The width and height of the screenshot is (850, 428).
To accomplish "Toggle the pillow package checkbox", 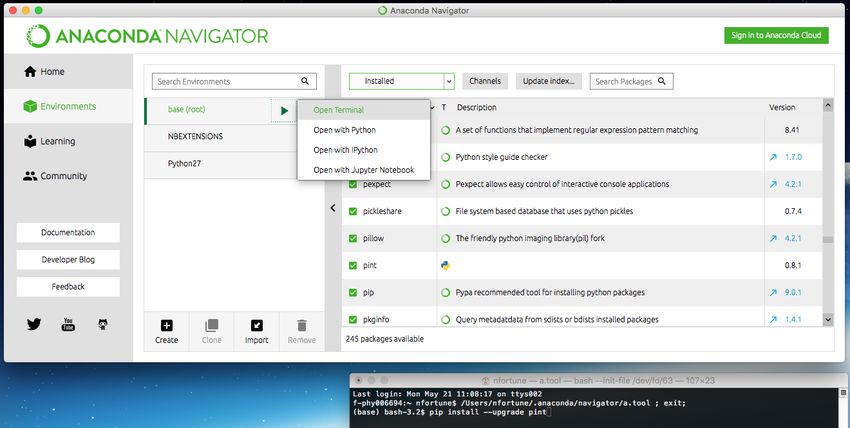I will coord(353,238).
